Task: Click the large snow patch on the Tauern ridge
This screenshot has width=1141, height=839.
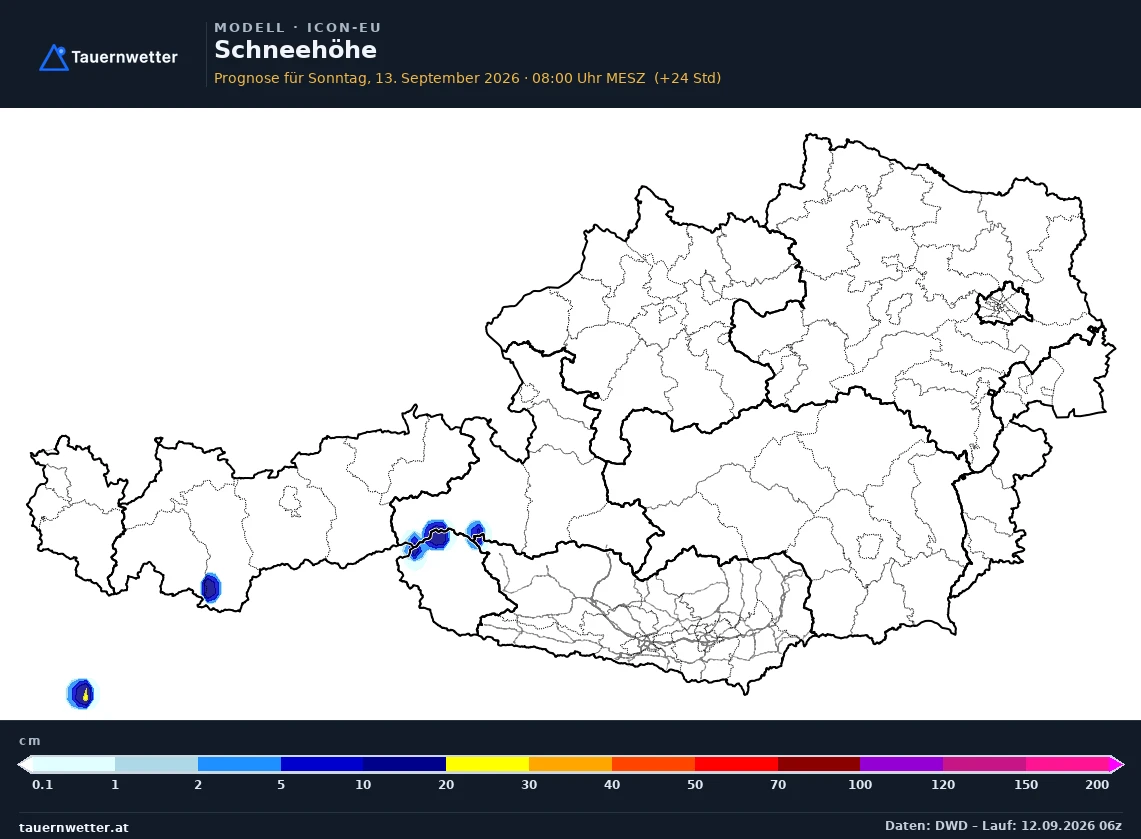Action: pos(435,536)
